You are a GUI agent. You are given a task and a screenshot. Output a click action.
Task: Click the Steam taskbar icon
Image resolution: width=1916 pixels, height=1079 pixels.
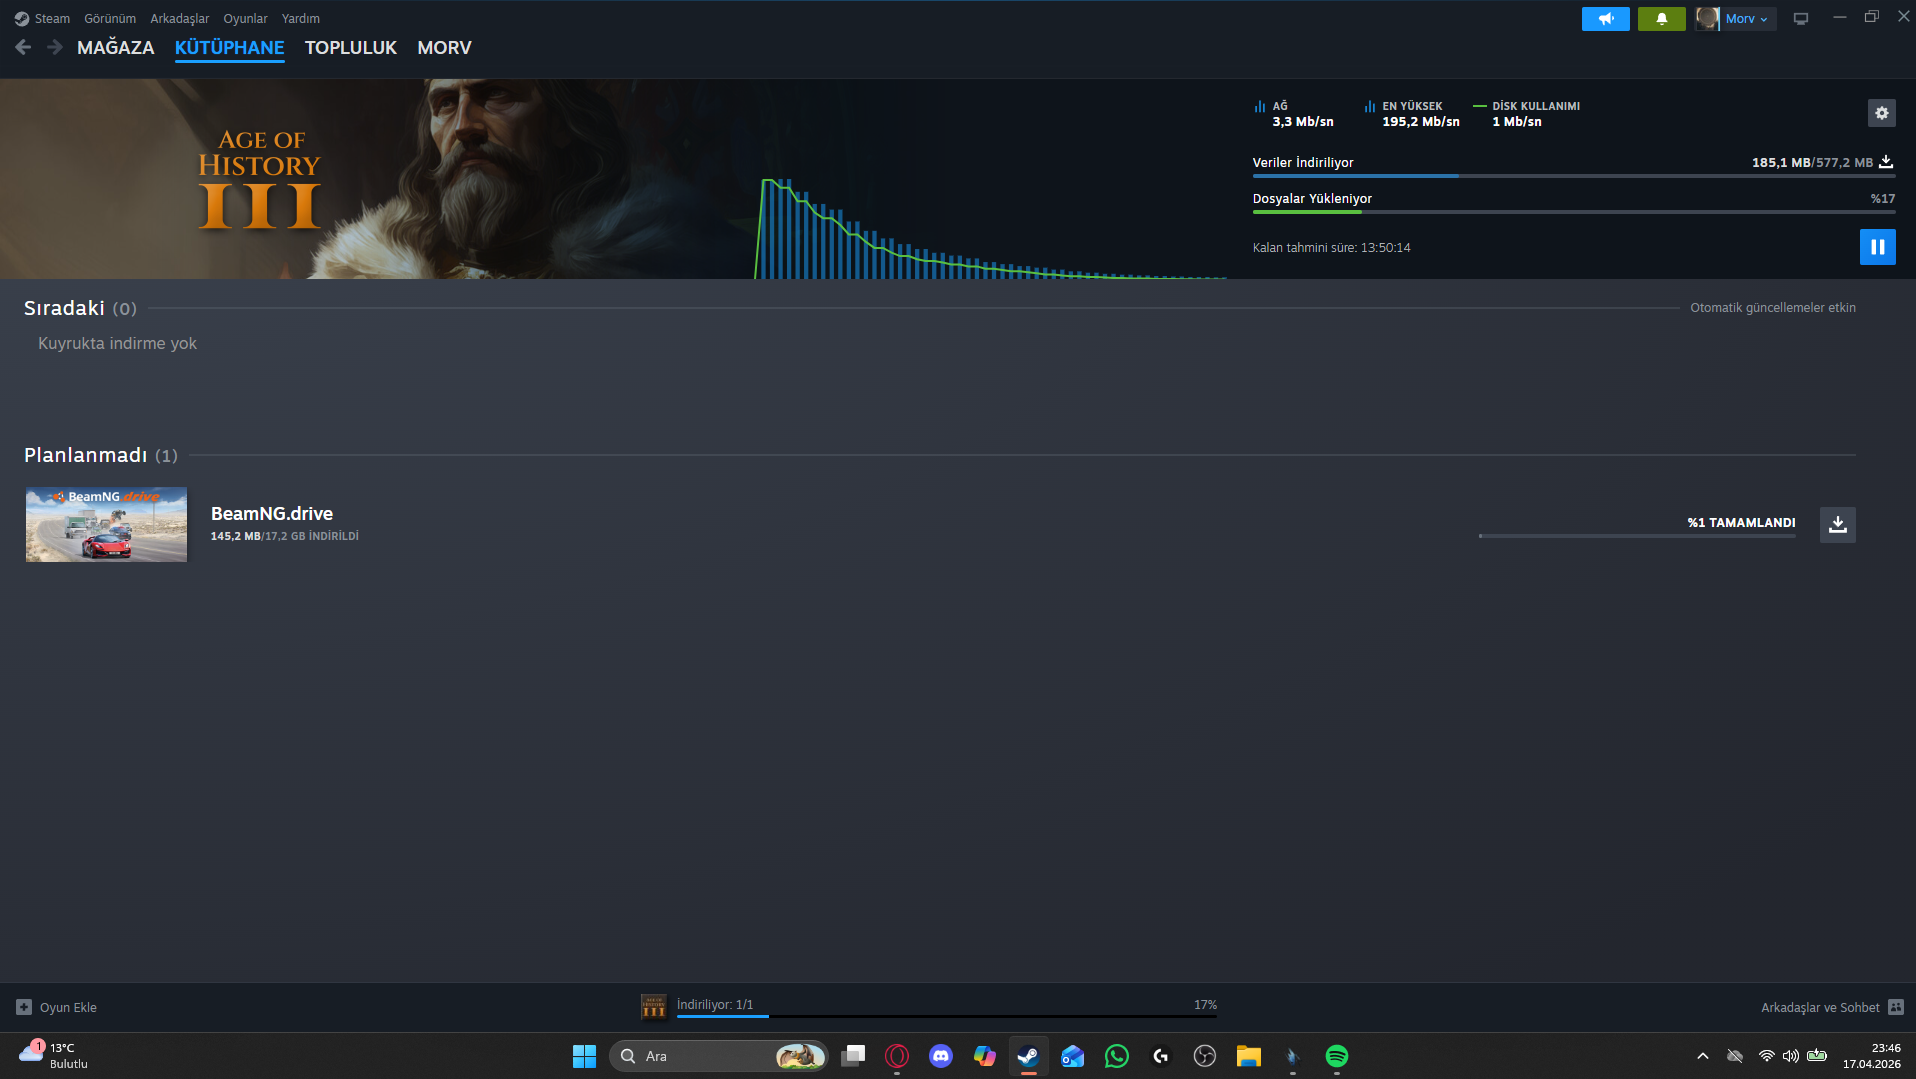[1028, 1056]
